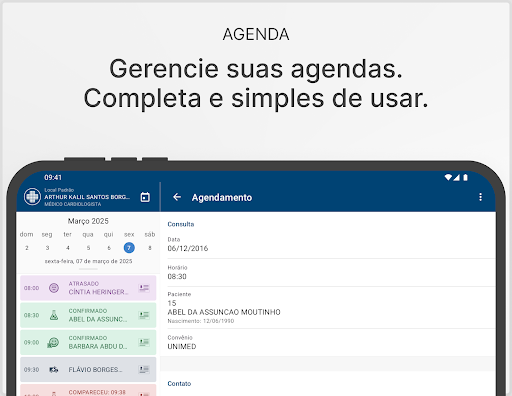Tap the WhatsApp icon on the 09:00 appointment

pyautogui.click(x=53, y=342)
